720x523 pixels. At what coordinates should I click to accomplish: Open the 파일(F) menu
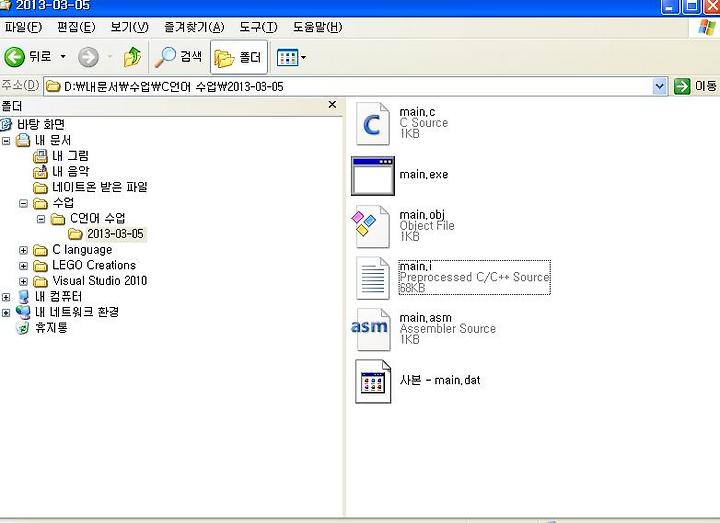(x=23, y=27)
